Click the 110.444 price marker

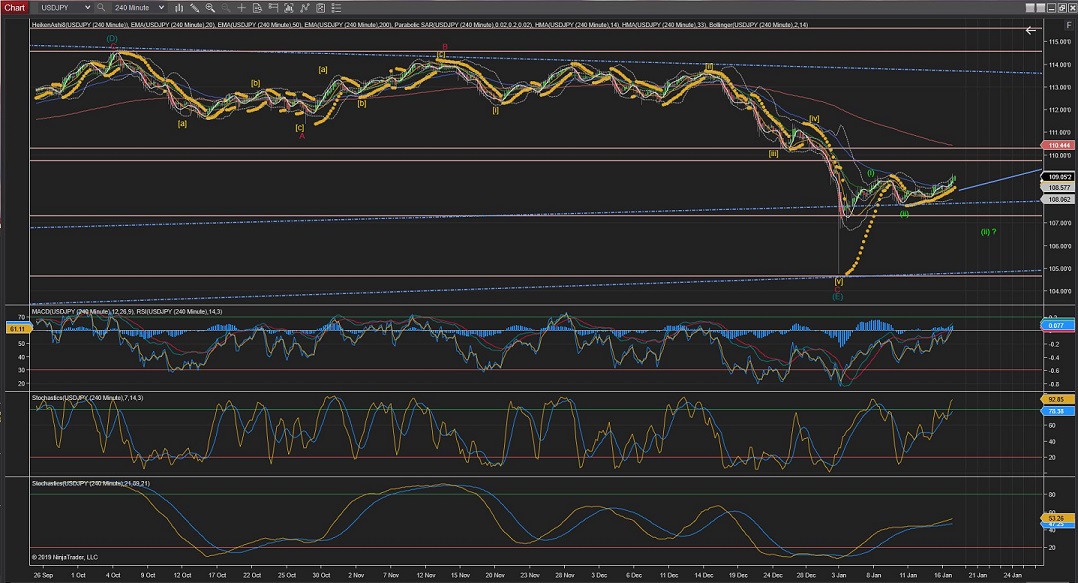pos(1058,145)
